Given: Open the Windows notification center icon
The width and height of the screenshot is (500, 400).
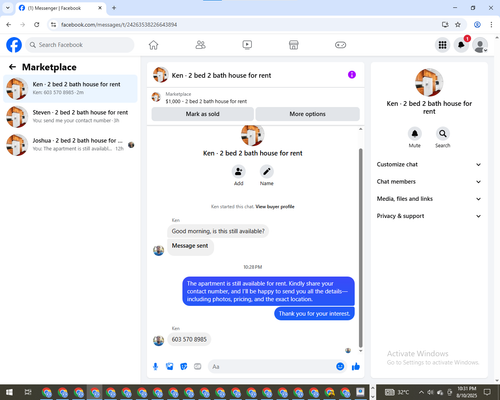Looking at the screenshot, I should pyautogui.click(x=487, y=392).
